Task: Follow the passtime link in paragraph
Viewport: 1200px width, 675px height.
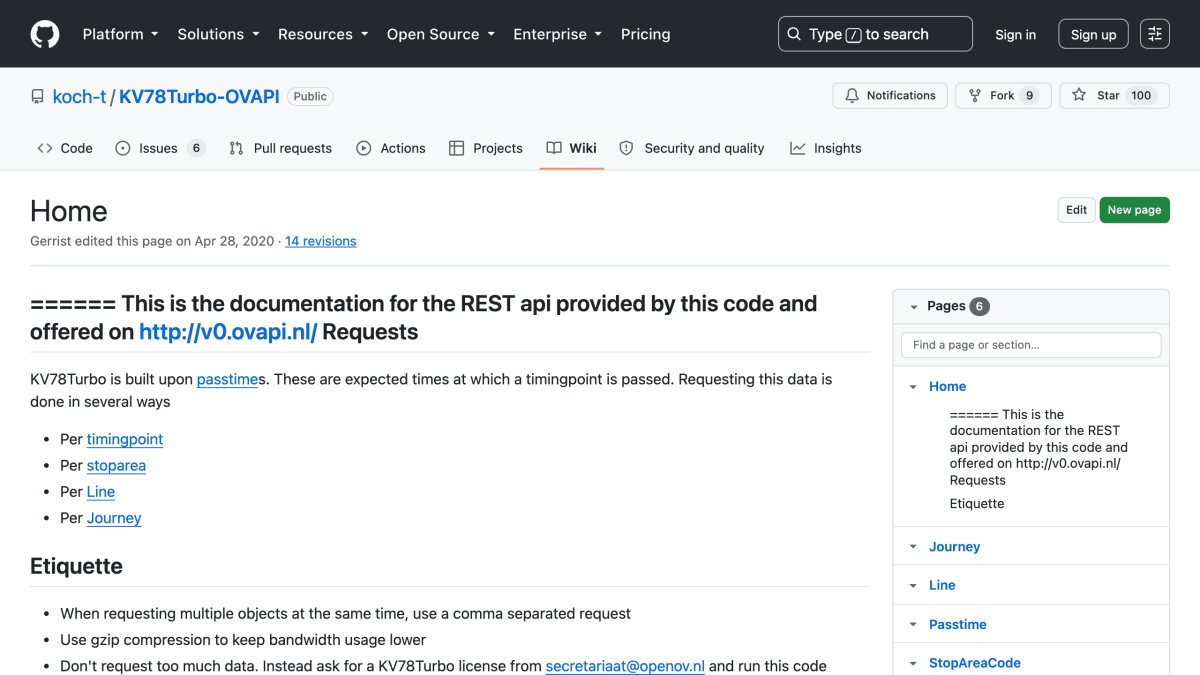Action: [227, 380]
